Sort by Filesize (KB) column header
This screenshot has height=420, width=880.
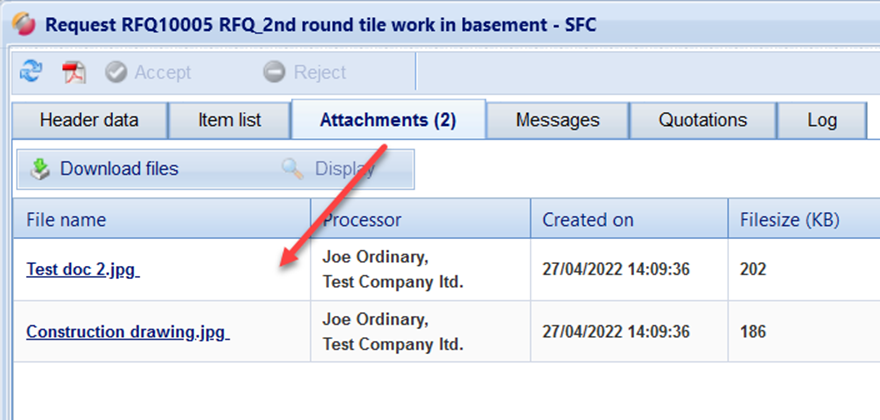click(x=789, y=219)
